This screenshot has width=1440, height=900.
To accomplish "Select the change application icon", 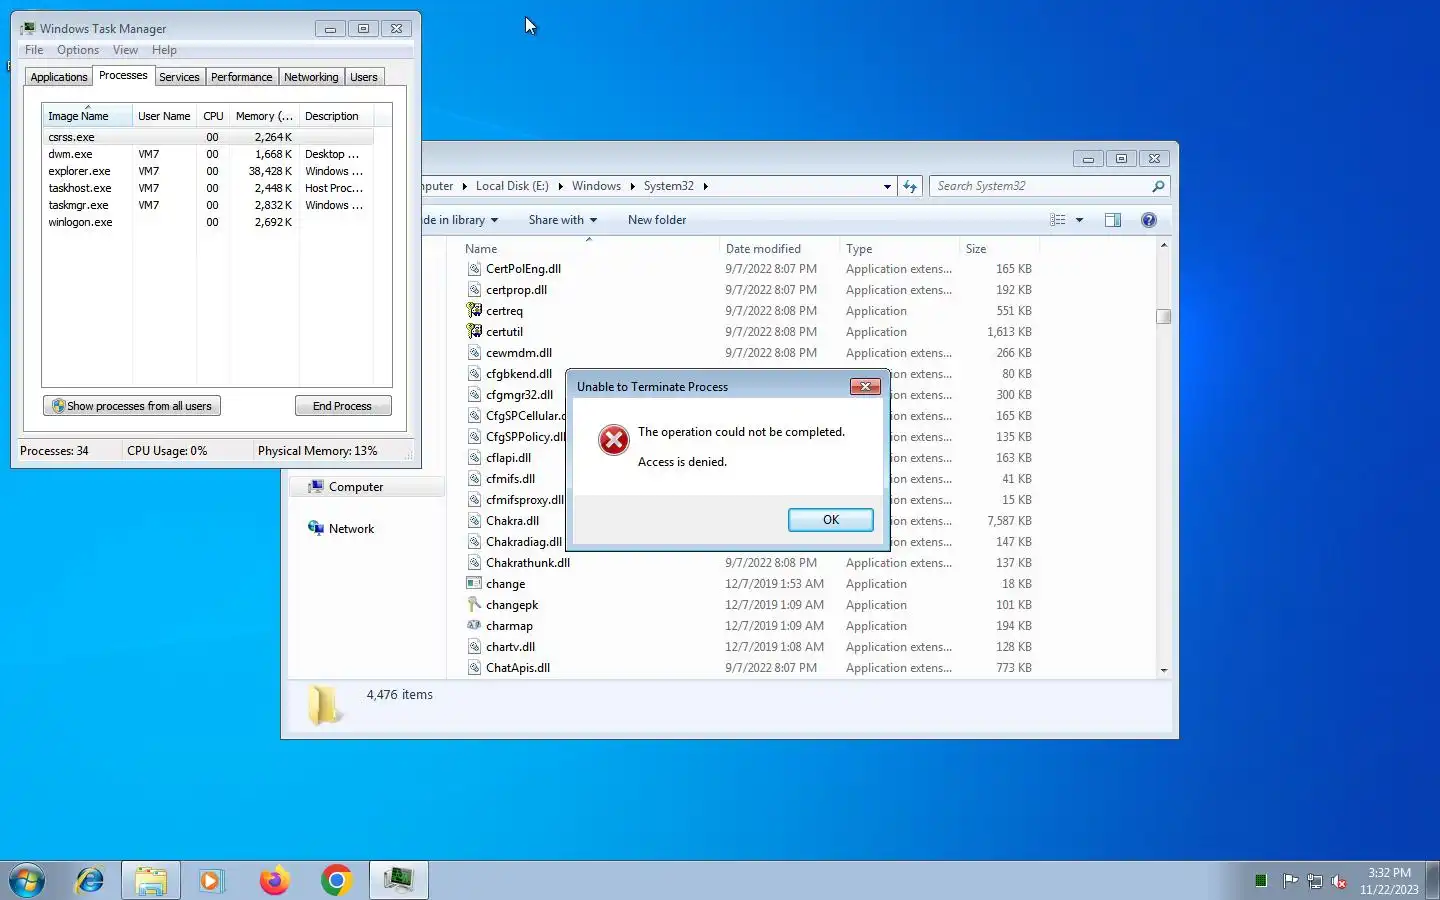I will tap(474, 584).
